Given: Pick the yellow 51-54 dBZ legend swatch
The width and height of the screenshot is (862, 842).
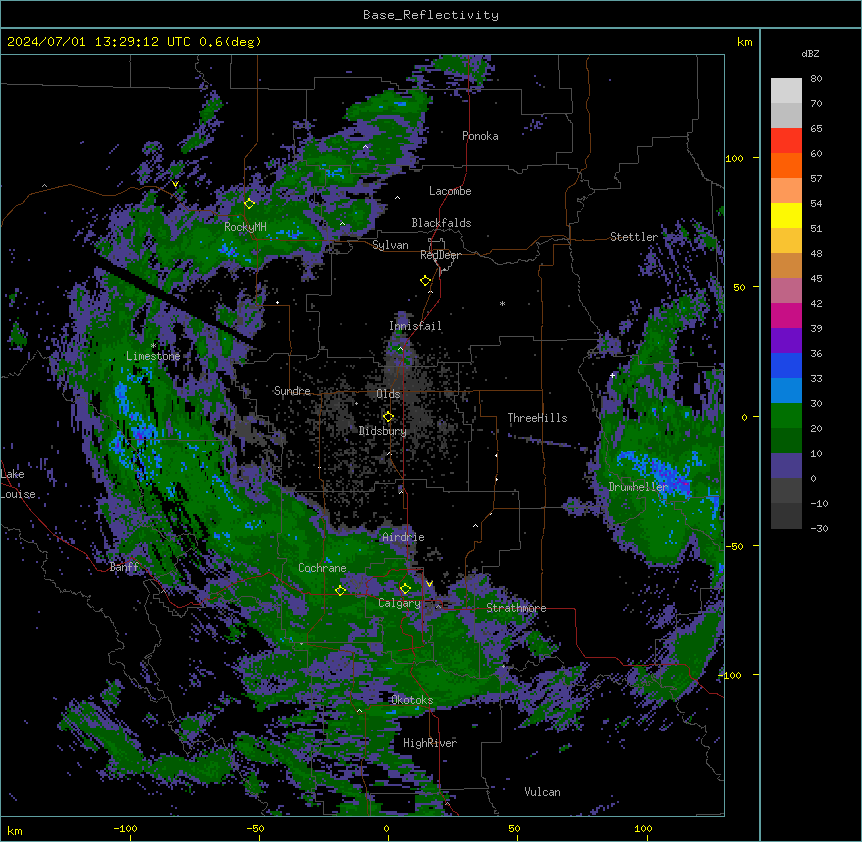Looking at the screenshot, I should [786, 215].
